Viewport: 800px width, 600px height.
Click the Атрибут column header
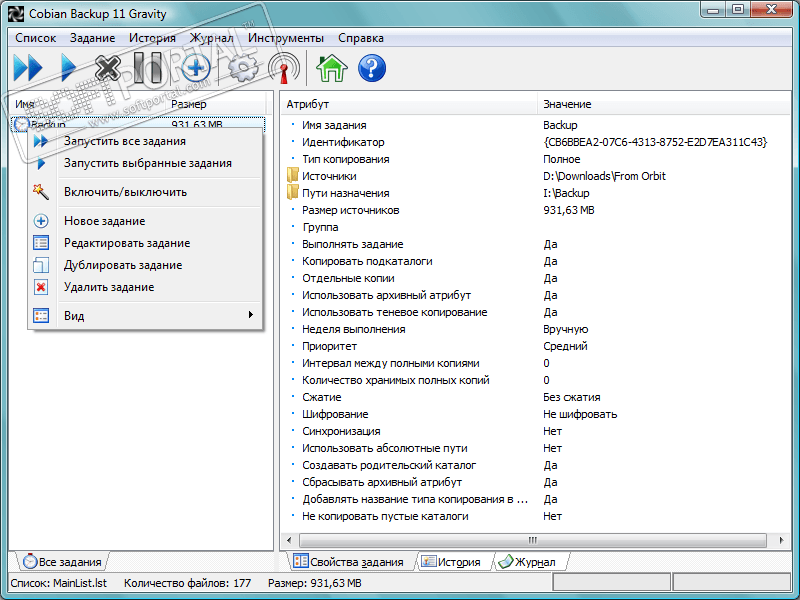409,104
